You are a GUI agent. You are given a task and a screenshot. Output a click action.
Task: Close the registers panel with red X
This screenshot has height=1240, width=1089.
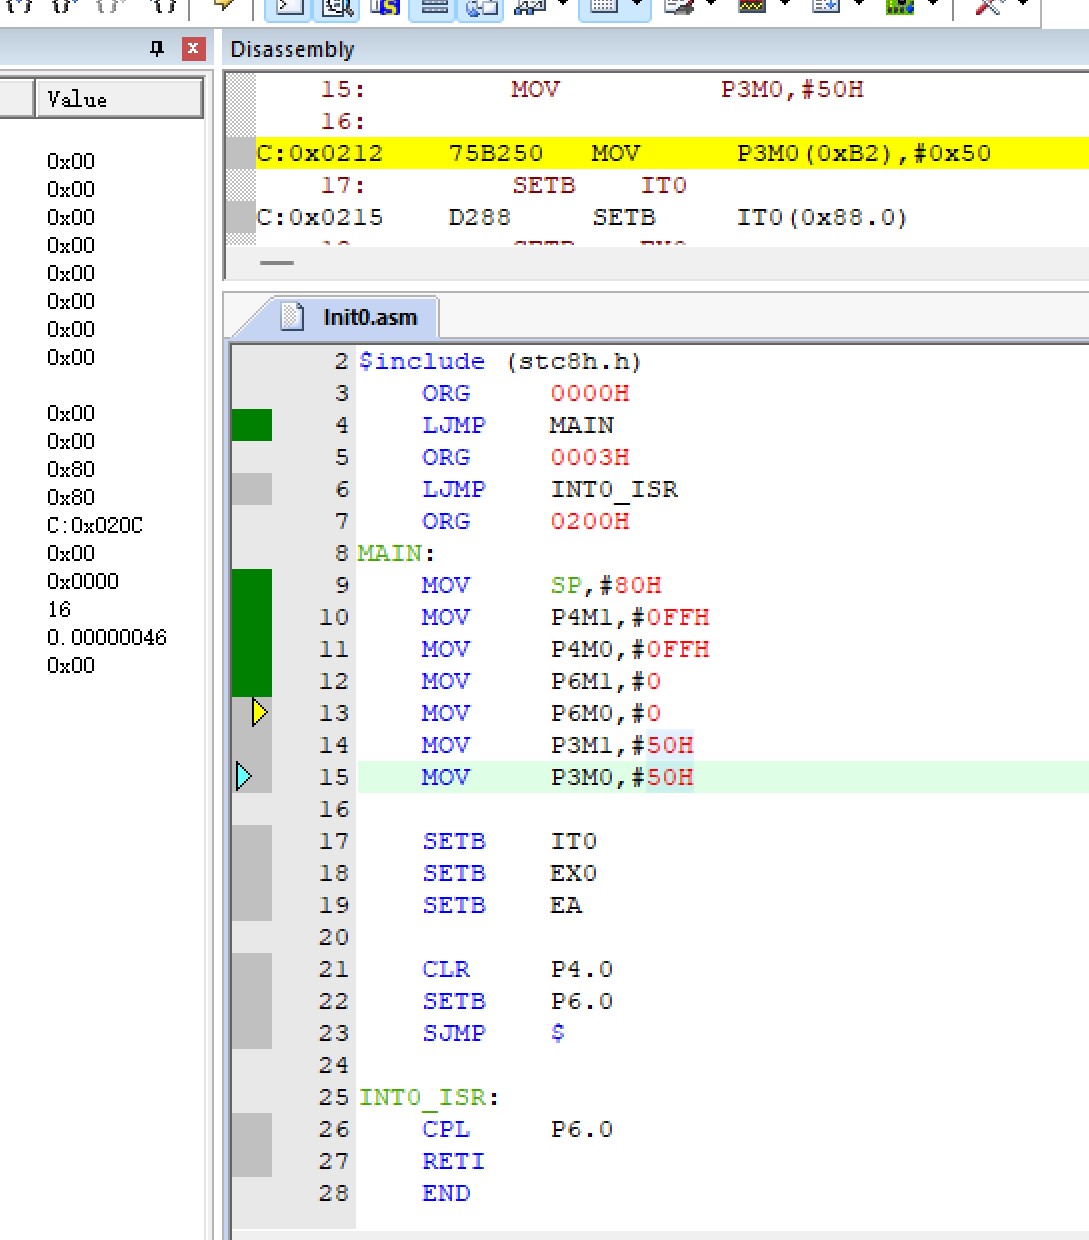coord(194,49)
